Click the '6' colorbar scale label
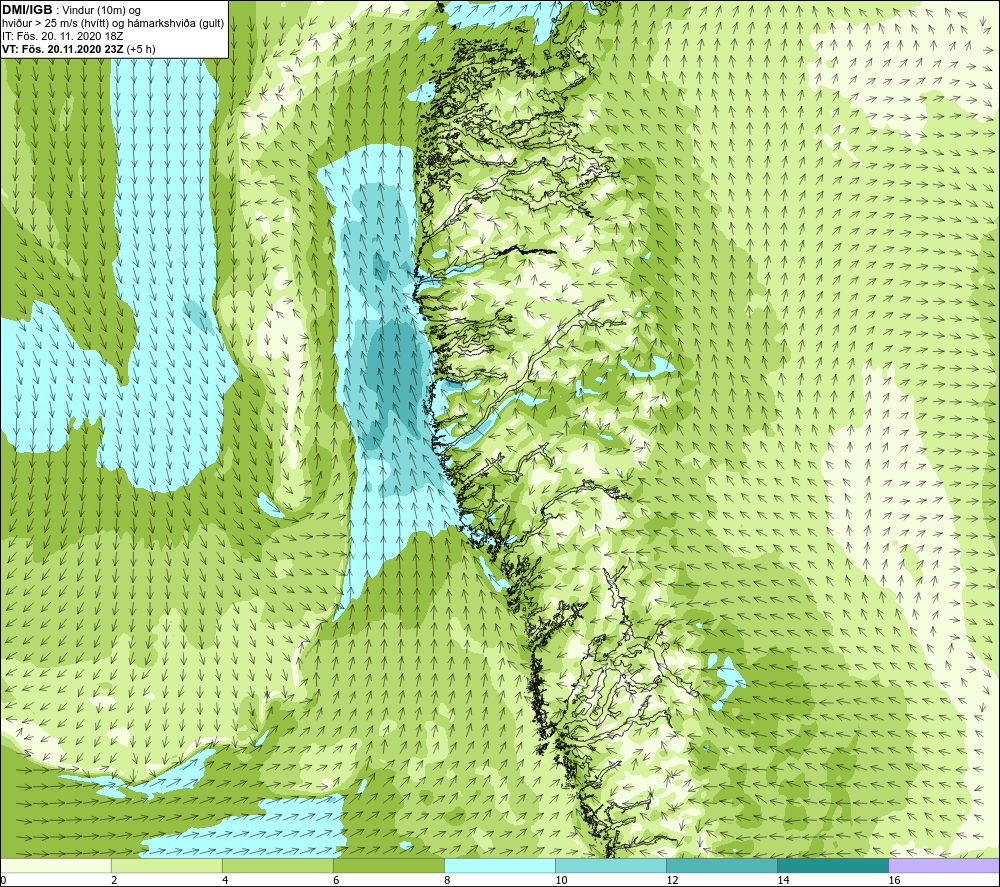 pos(336,881)
